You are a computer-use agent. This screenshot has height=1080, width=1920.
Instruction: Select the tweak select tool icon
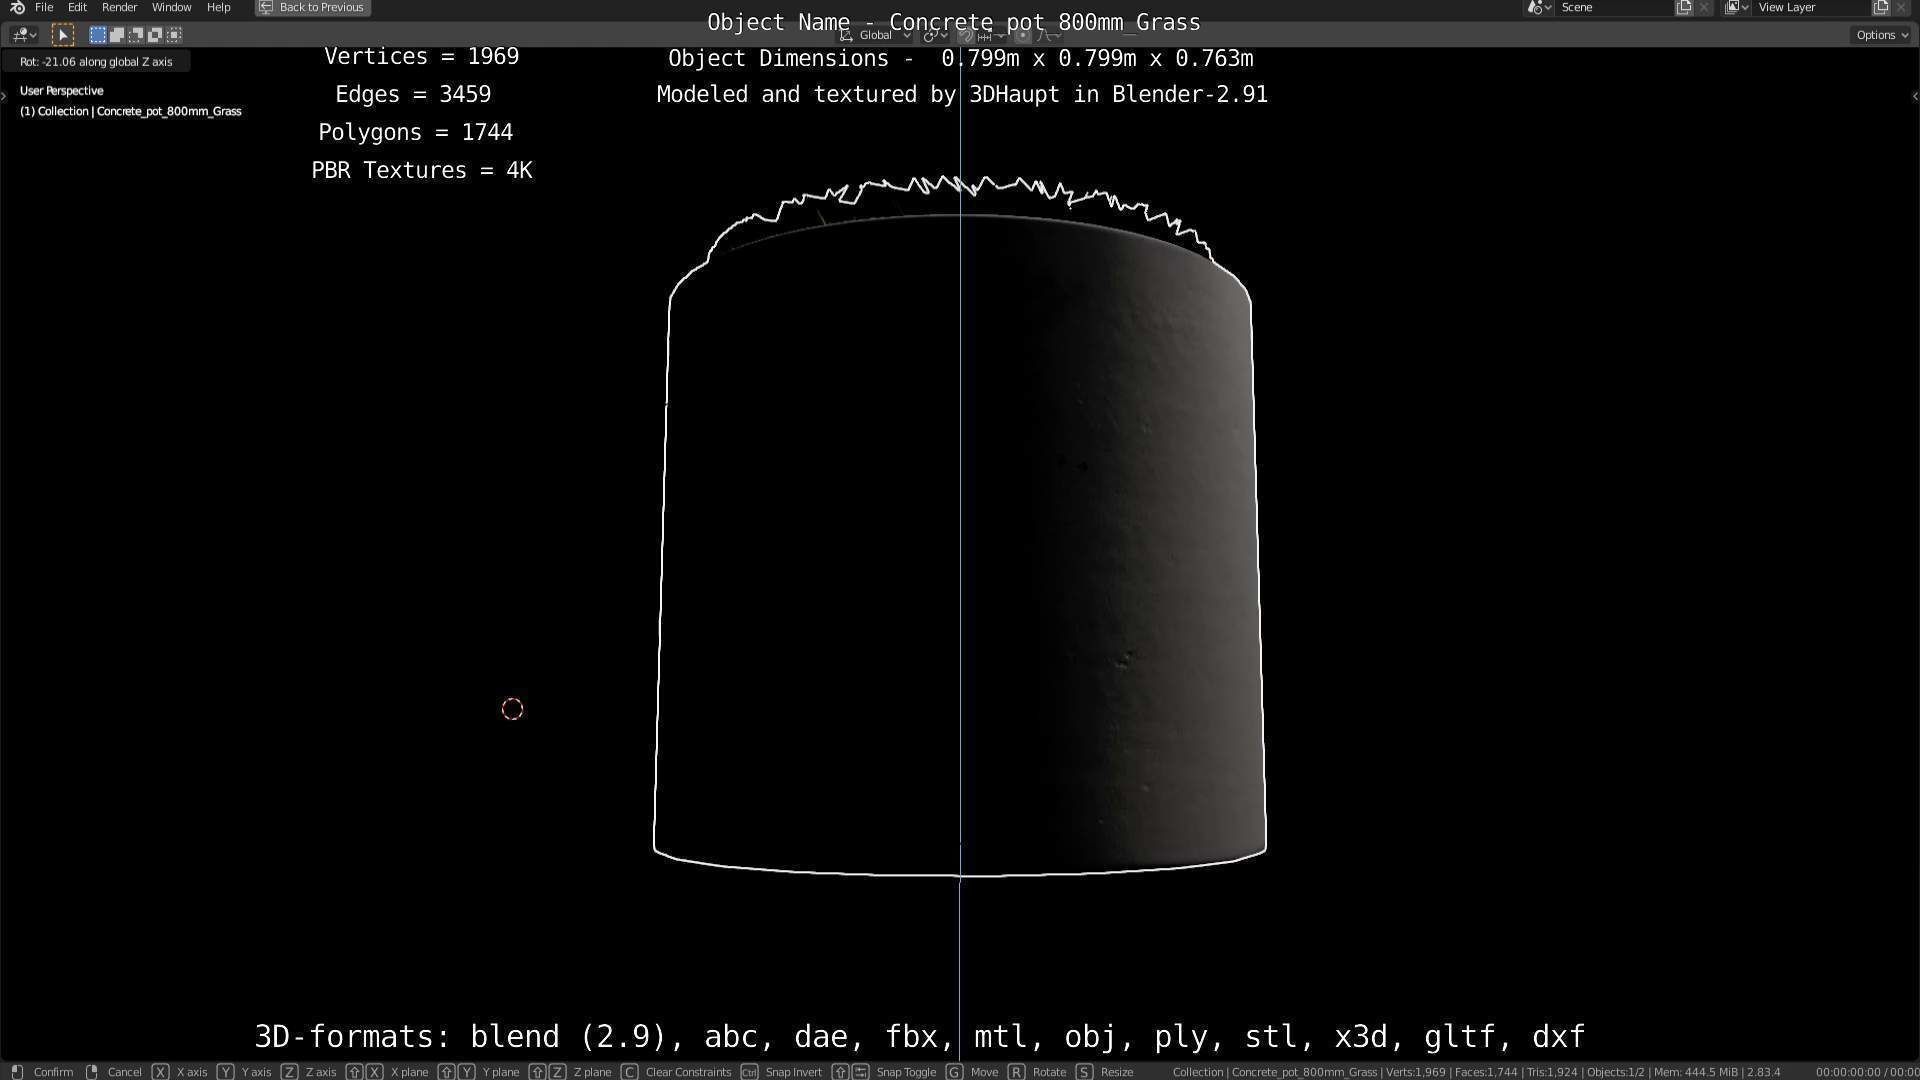point(62,35)
